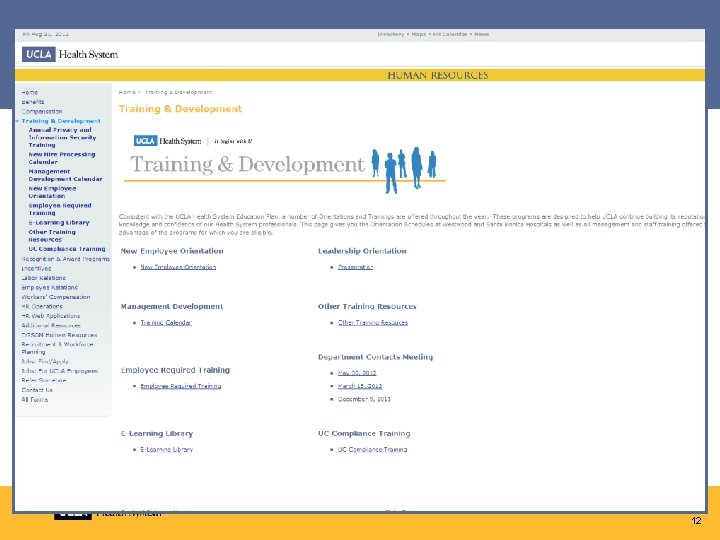Screen dimensions: 720x540
Task: Click the Department Contacts Meeting heading
Action: (x=376, y=357)
